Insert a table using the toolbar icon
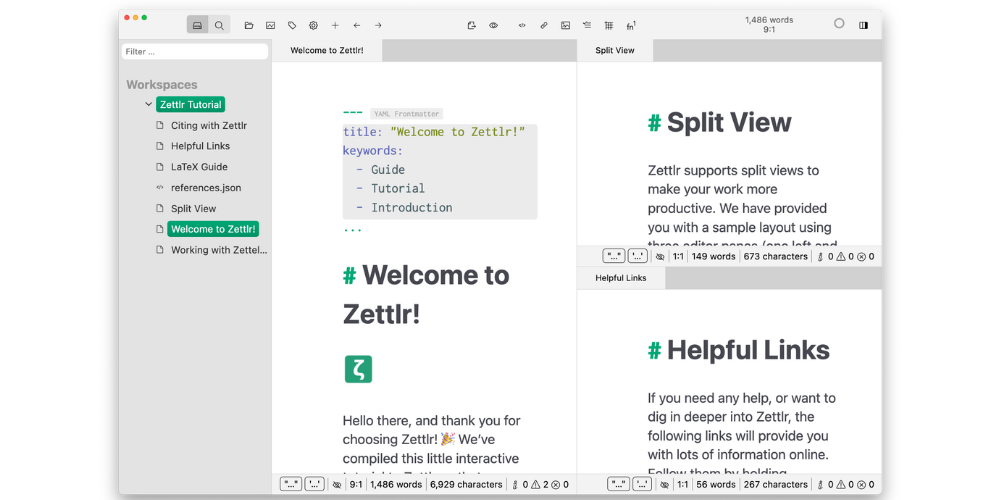 608,25
